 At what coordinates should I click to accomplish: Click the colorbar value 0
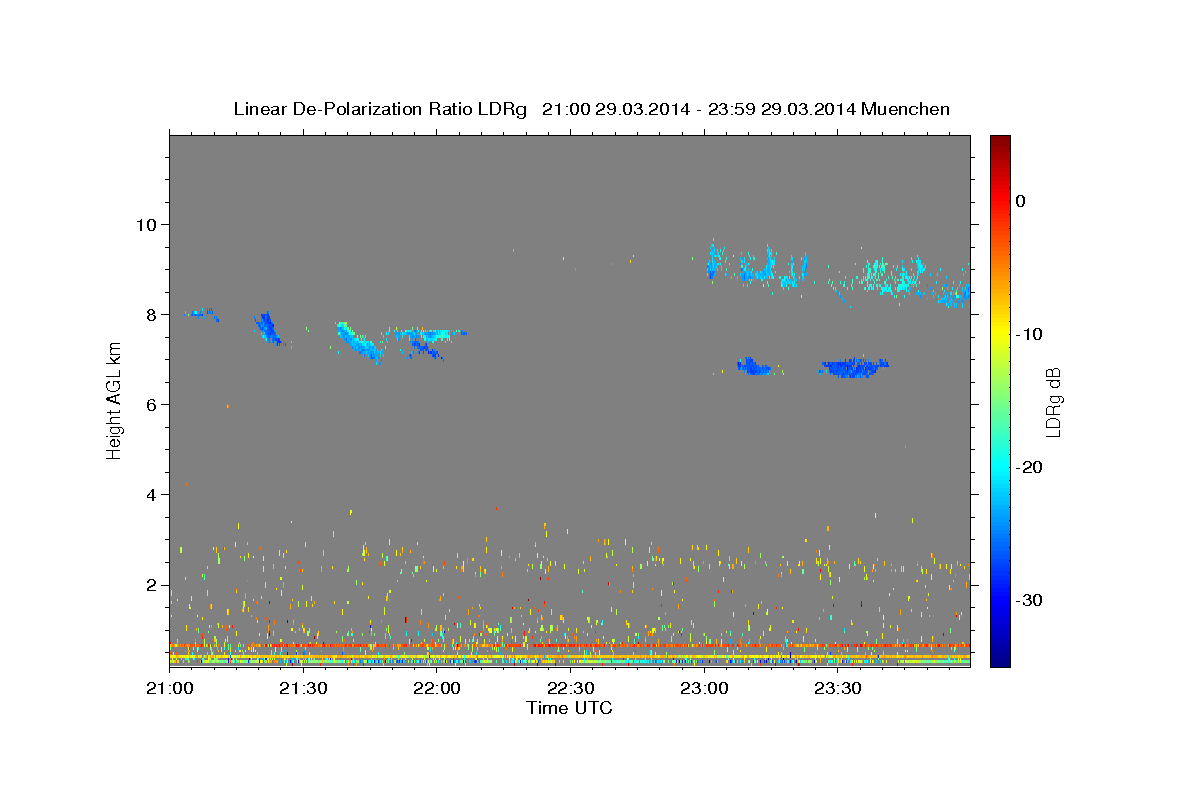click(1021, 201)
